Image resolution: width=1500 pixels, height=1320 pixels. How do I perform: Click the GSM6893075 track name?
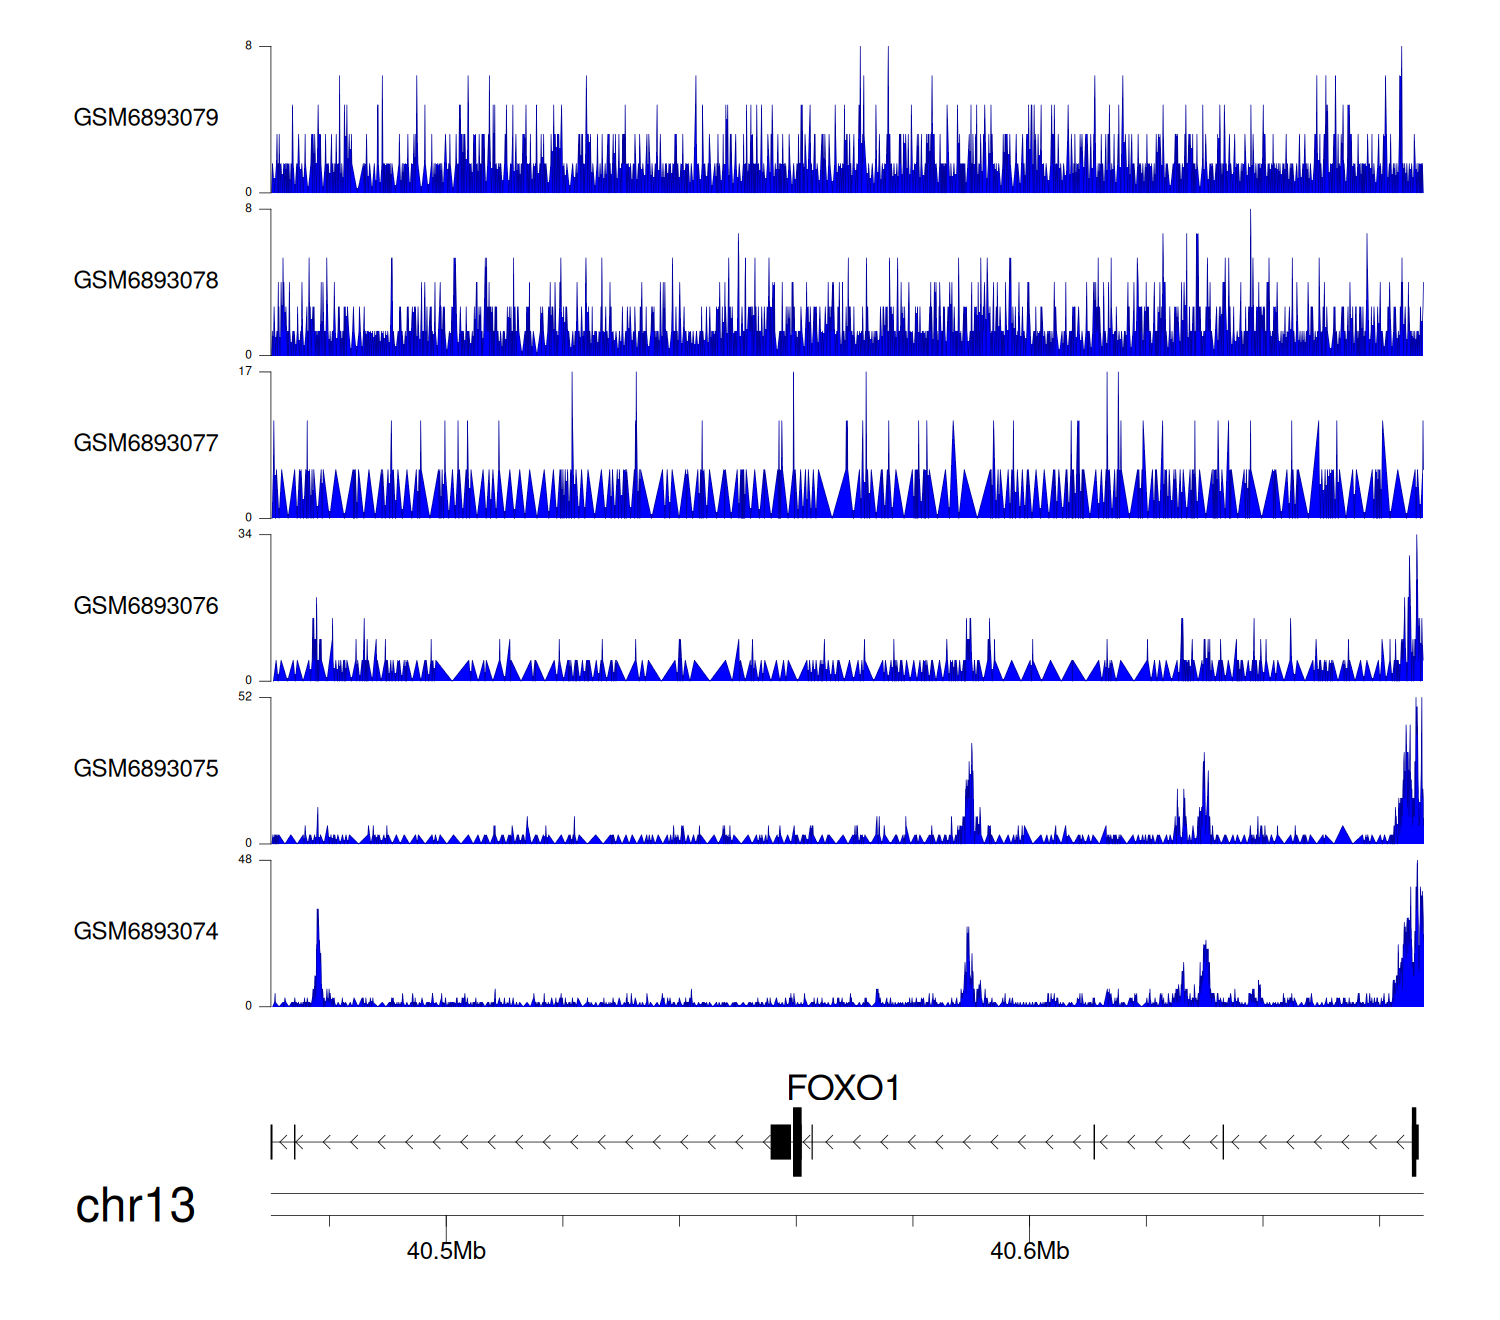pyautogui.click(x=146, y=769)
